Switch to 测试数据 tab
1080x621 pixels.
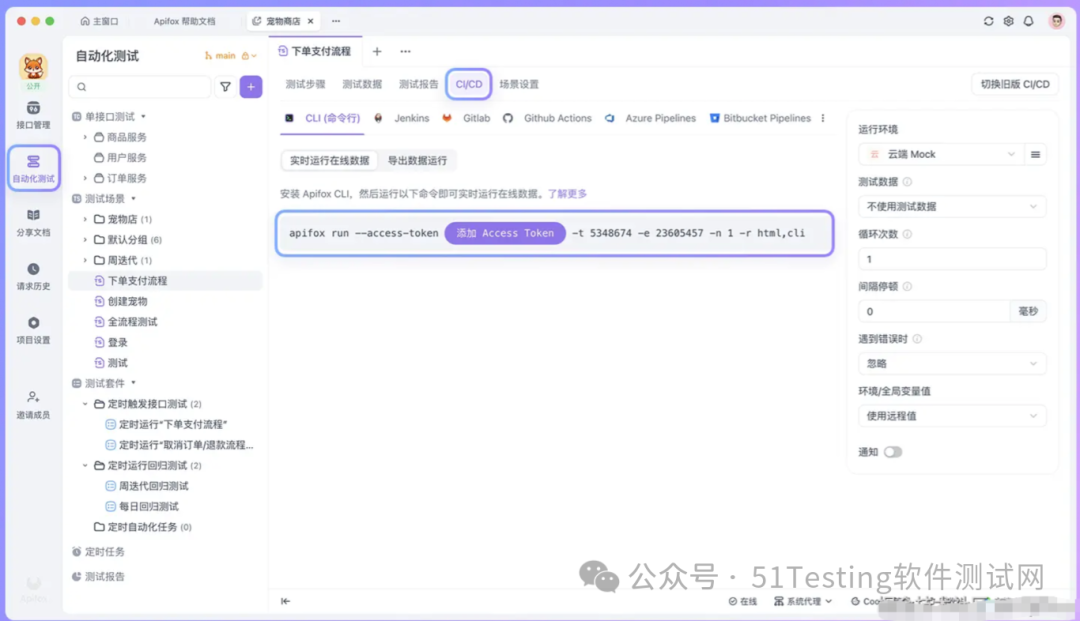point(362,84)
